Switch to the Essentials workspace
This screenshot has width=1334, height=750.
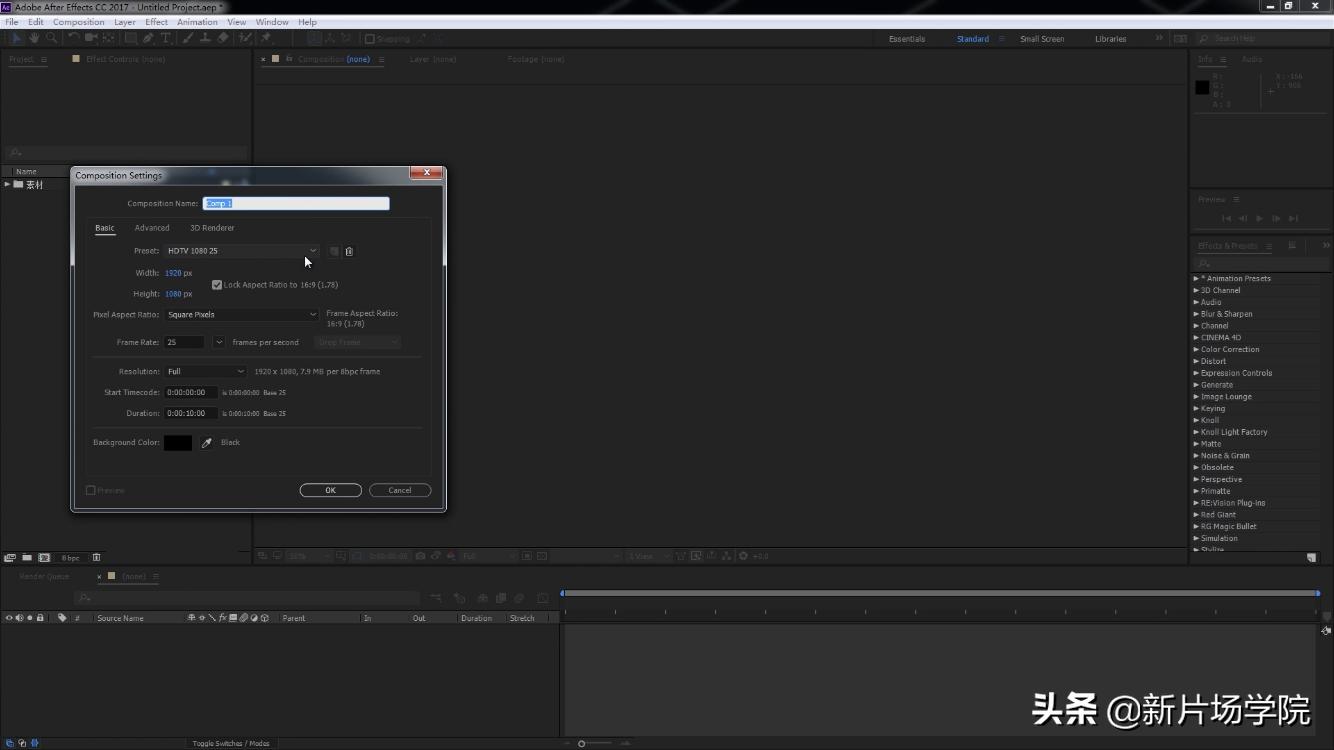point(907,39)
